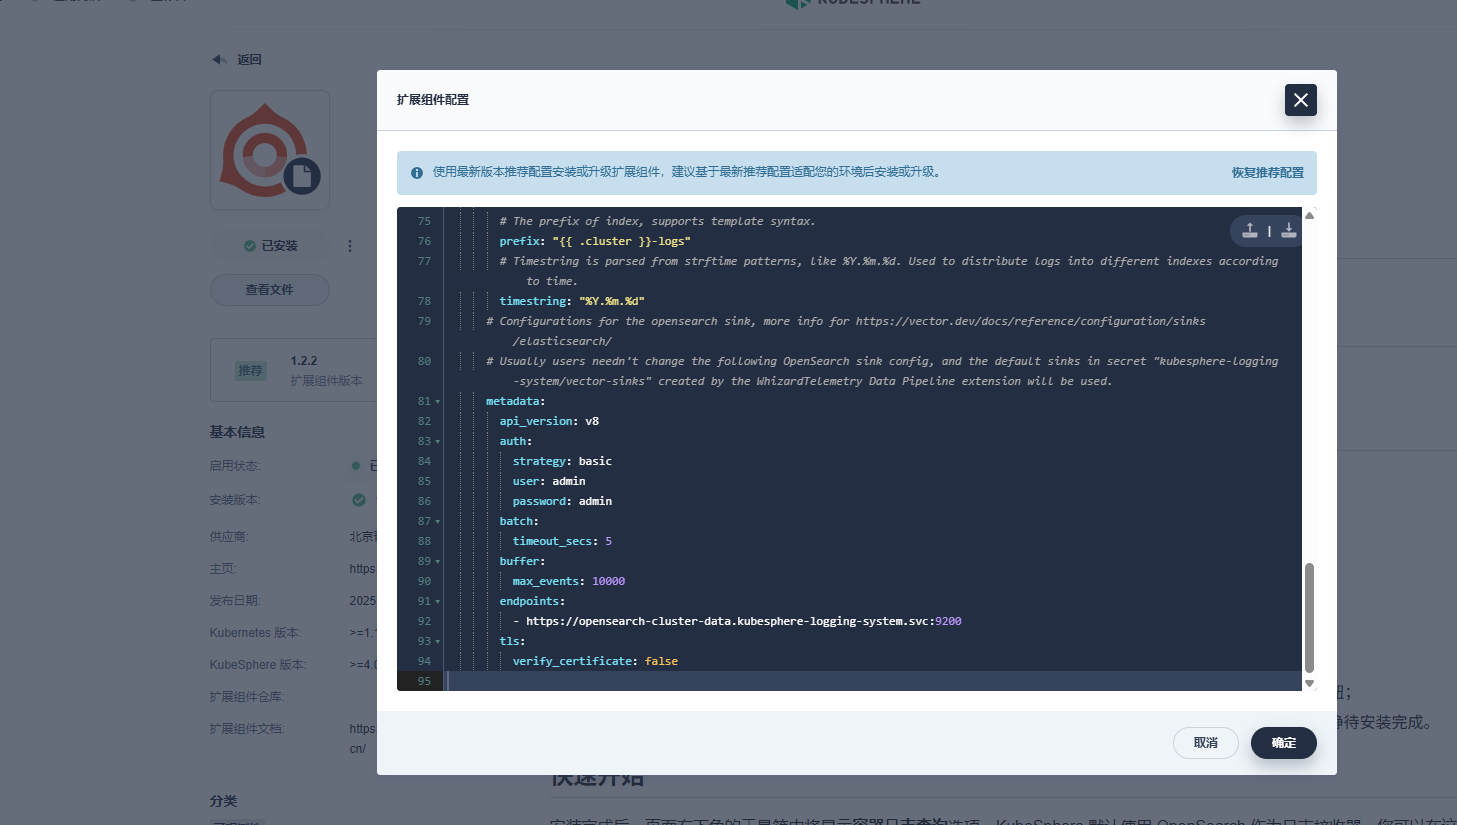The width and height of the screenshot is (1457, 825).
Task: Collapse the auth block at line 83
Action: [x=438, y=442]
